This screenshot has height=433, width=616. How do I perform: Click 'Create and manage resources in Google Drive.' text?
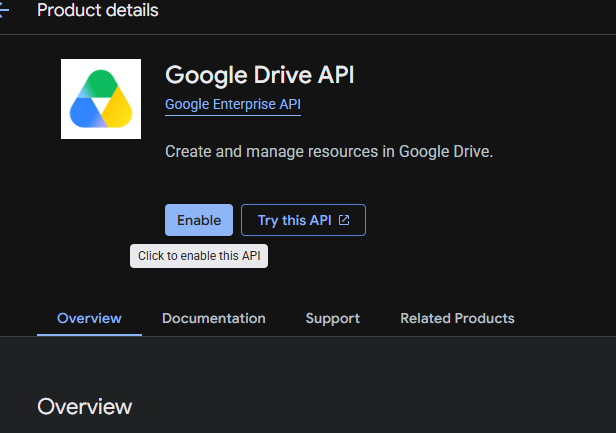(x=329, y=152)
